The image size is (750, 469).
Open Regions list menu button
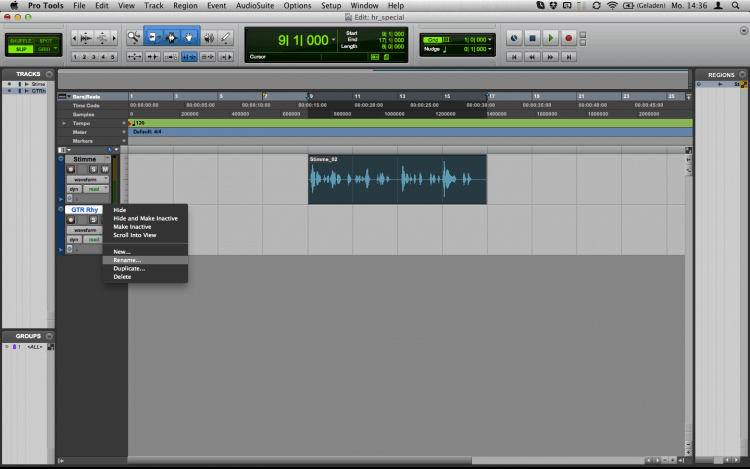pyautogui.click(x=742, y=75)
